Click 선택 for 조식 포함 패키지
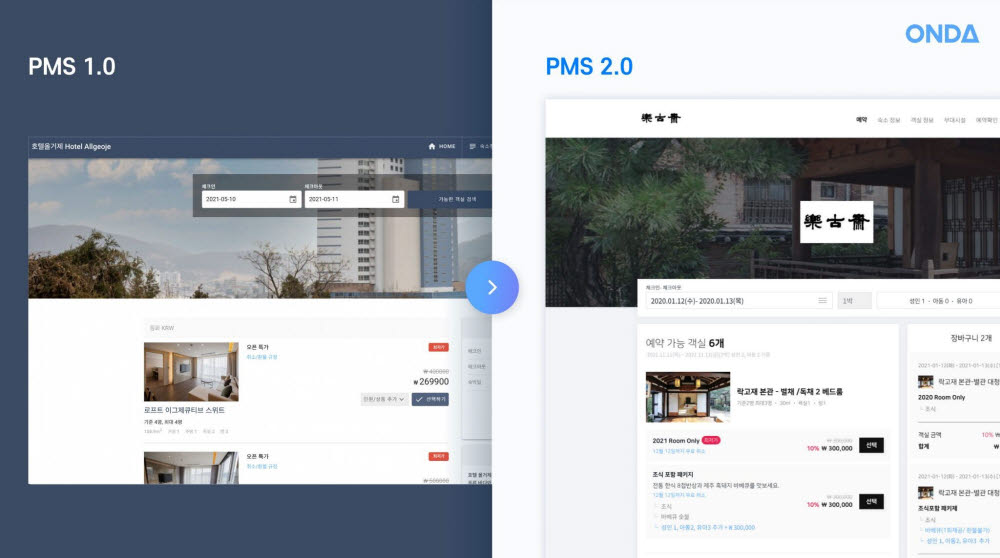Image resolution: width=1000 pixels, height=558 pixels. point(871,502)
